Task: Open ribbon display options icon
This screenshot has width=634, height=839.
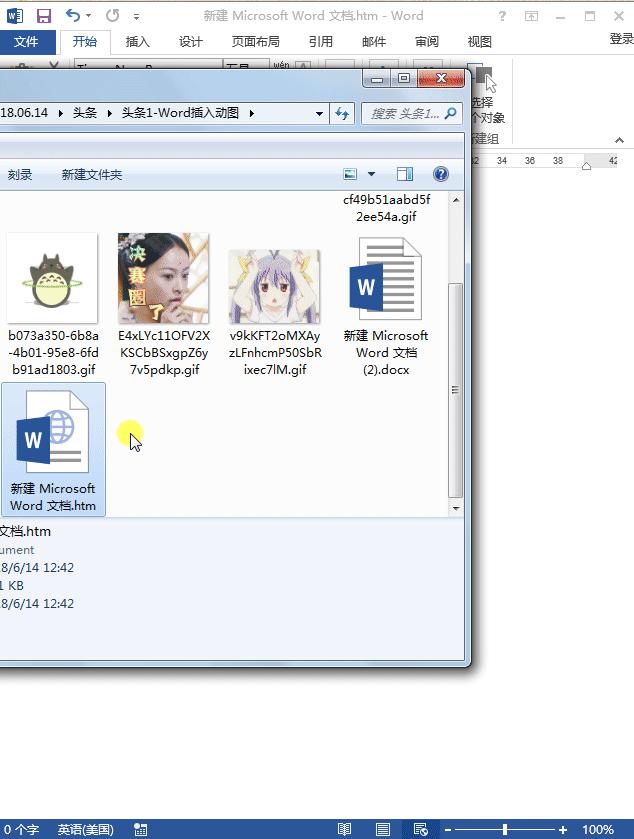Action: [531, 16]
